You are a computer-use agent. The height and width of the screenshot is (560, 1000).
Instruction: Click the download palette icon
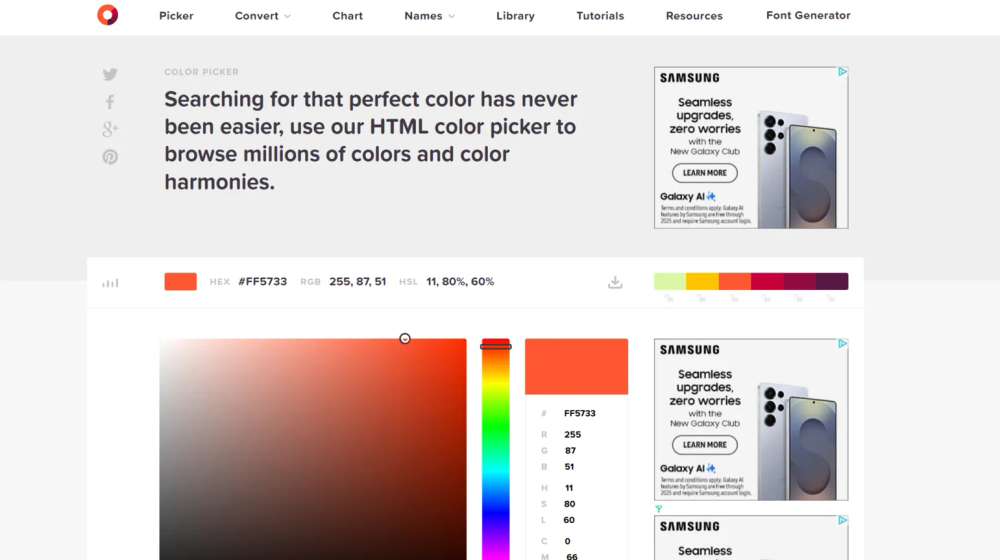tap(615, 282)
